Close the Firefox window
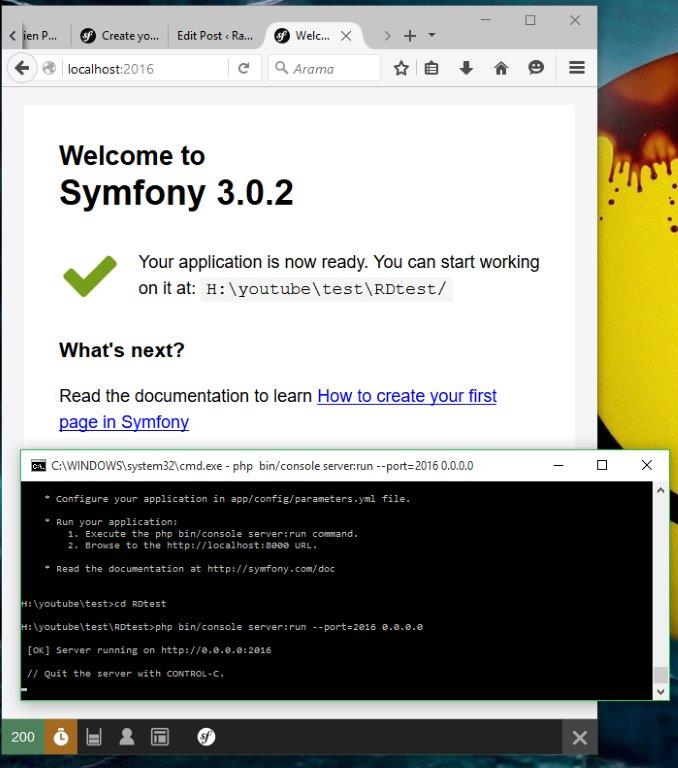The image size is (678, 768). (575, 20)
